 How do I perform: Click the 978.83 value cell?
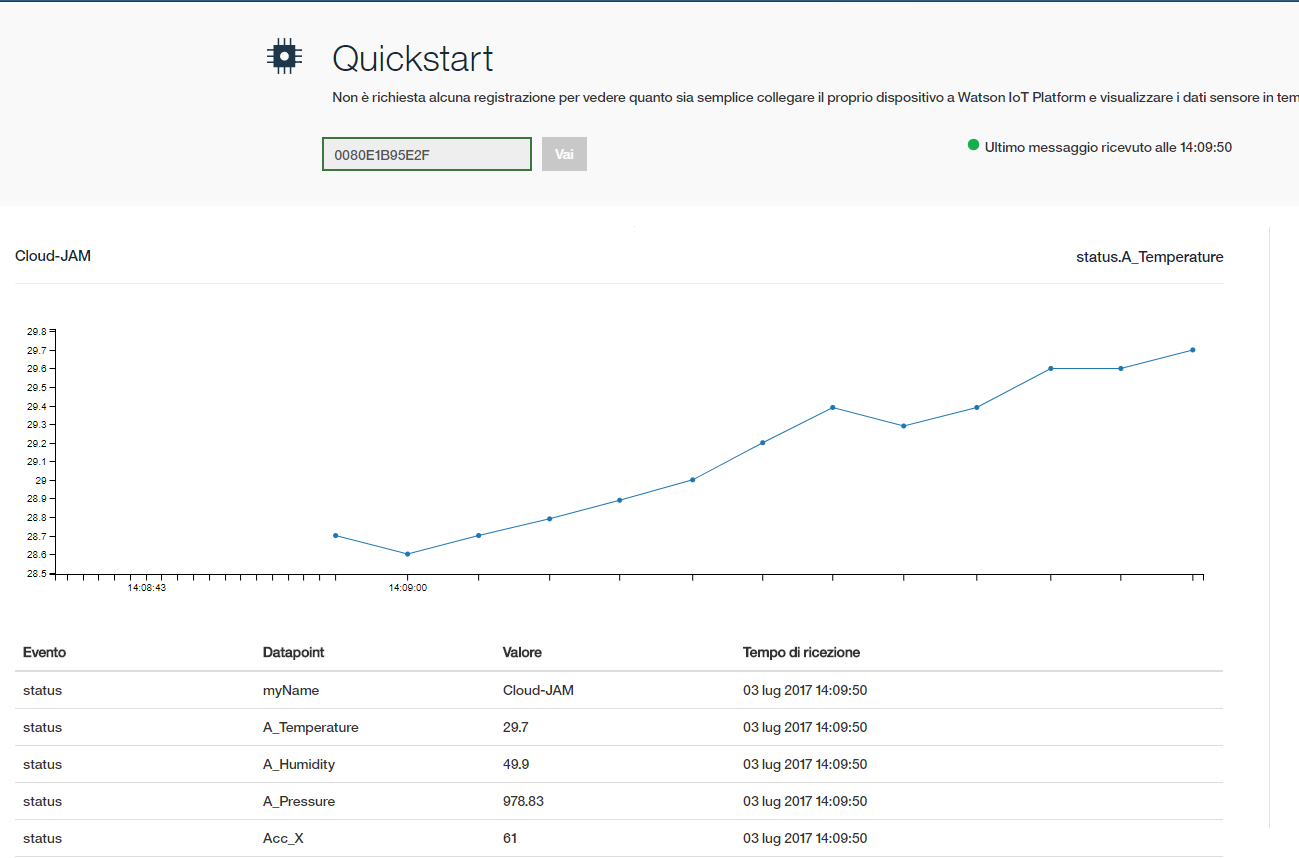click(x=523, y=801)
